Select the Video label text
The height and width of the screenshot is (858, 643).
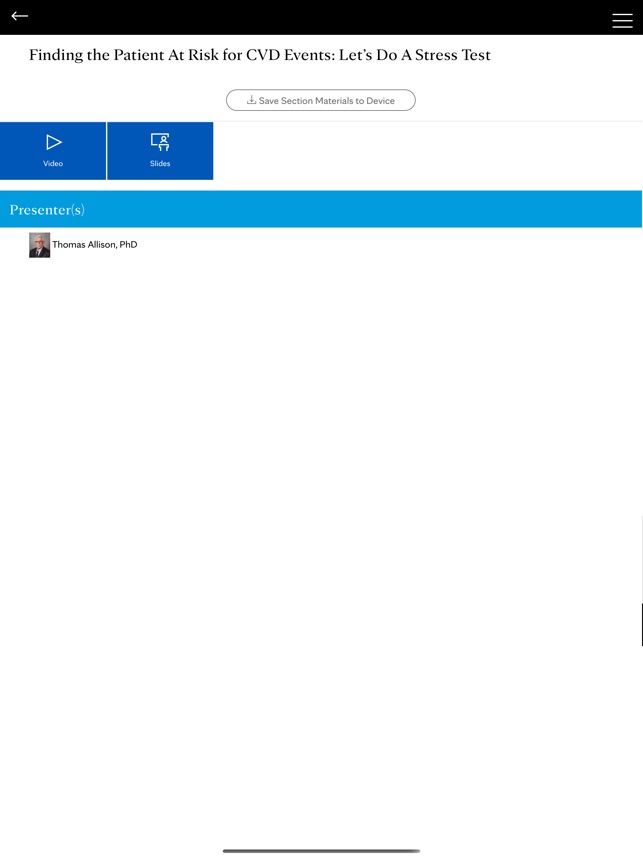53,164
